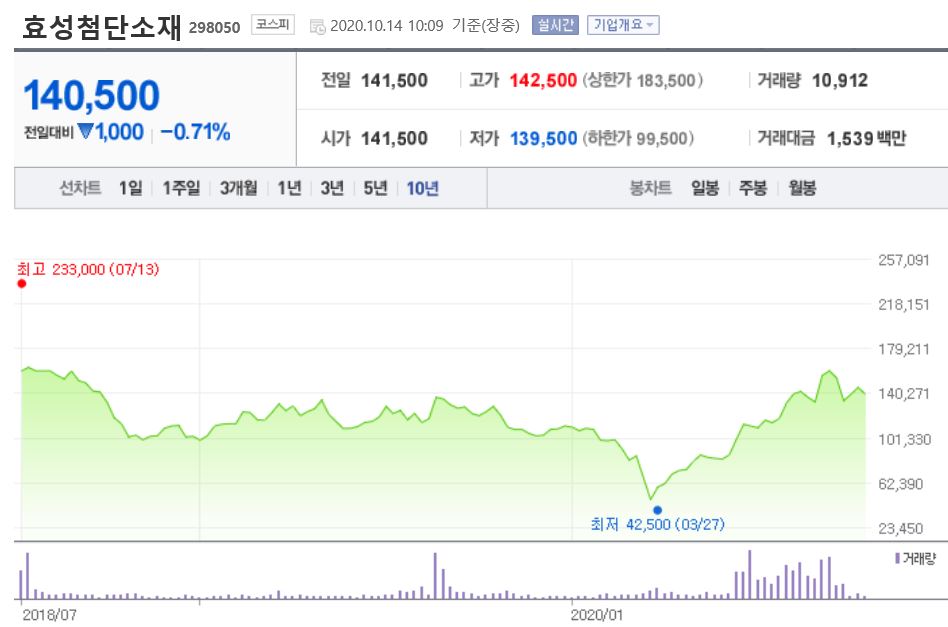Select the 3개월 line chart period

pyautogui.click(x=239, y=188)
